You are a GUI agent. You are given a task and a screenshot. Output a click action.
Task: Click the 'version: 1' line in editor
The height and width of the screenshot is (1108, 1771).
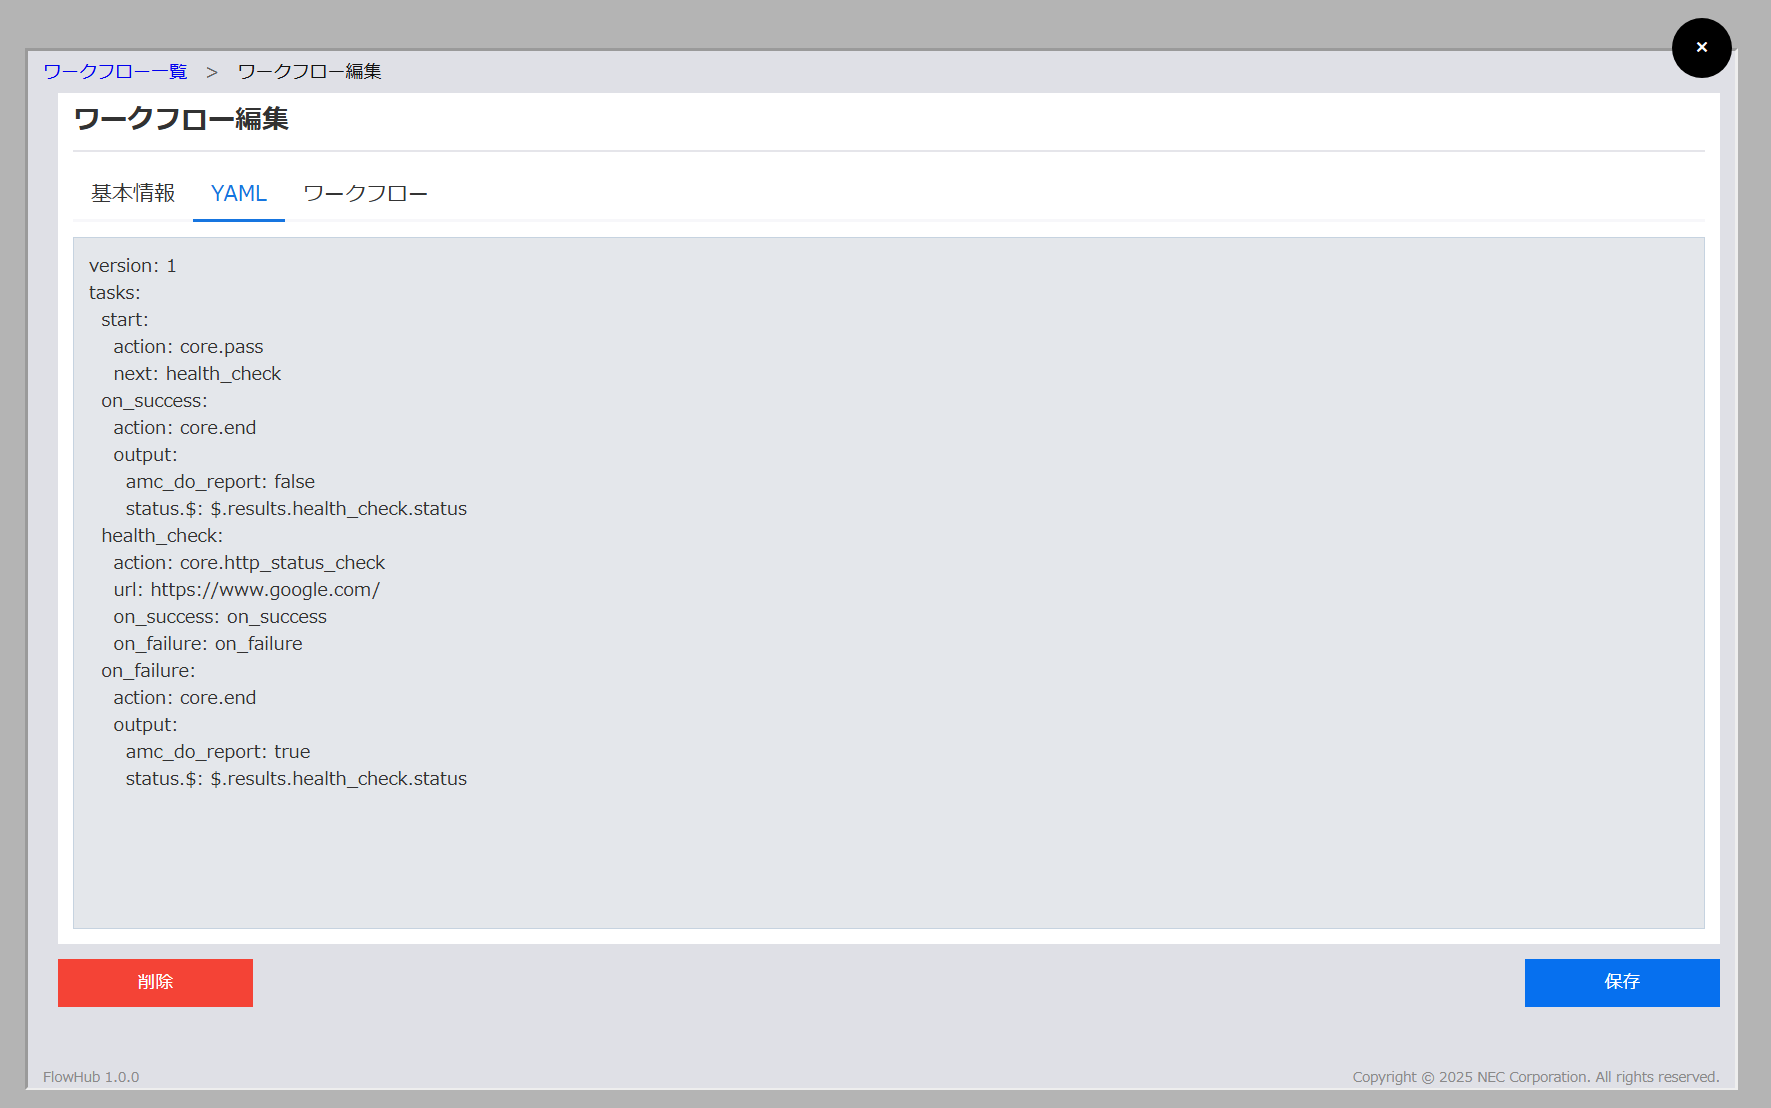133,266
